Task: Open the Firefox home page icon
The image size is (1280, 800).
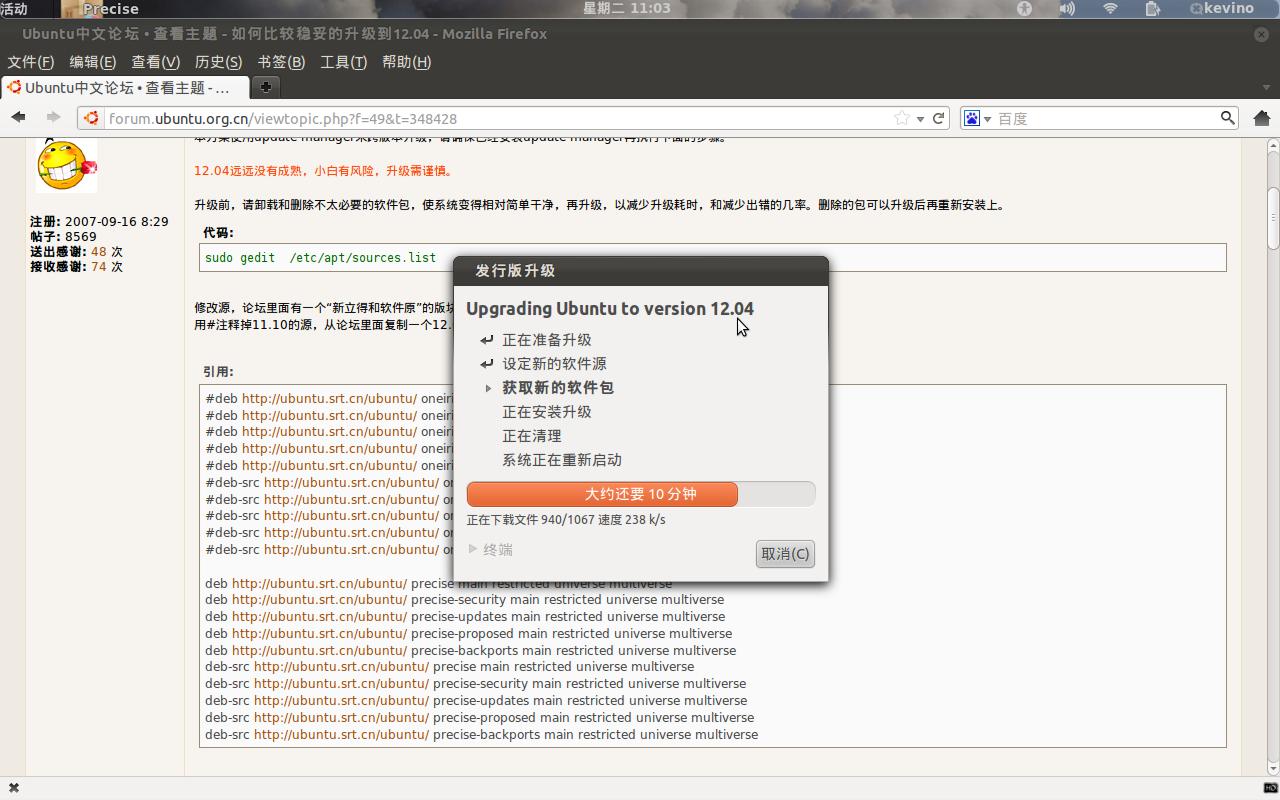Action: point(1262,118)
